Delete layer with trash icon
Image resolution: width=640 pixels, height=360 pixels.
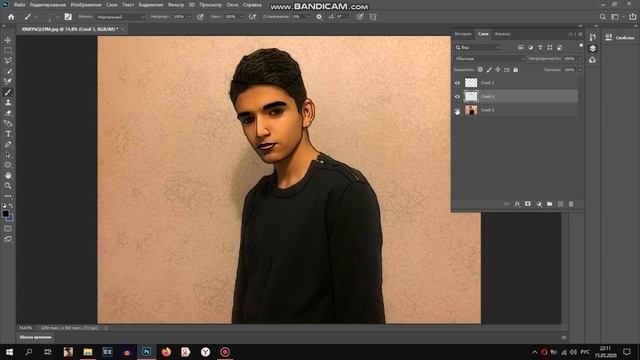571,204
